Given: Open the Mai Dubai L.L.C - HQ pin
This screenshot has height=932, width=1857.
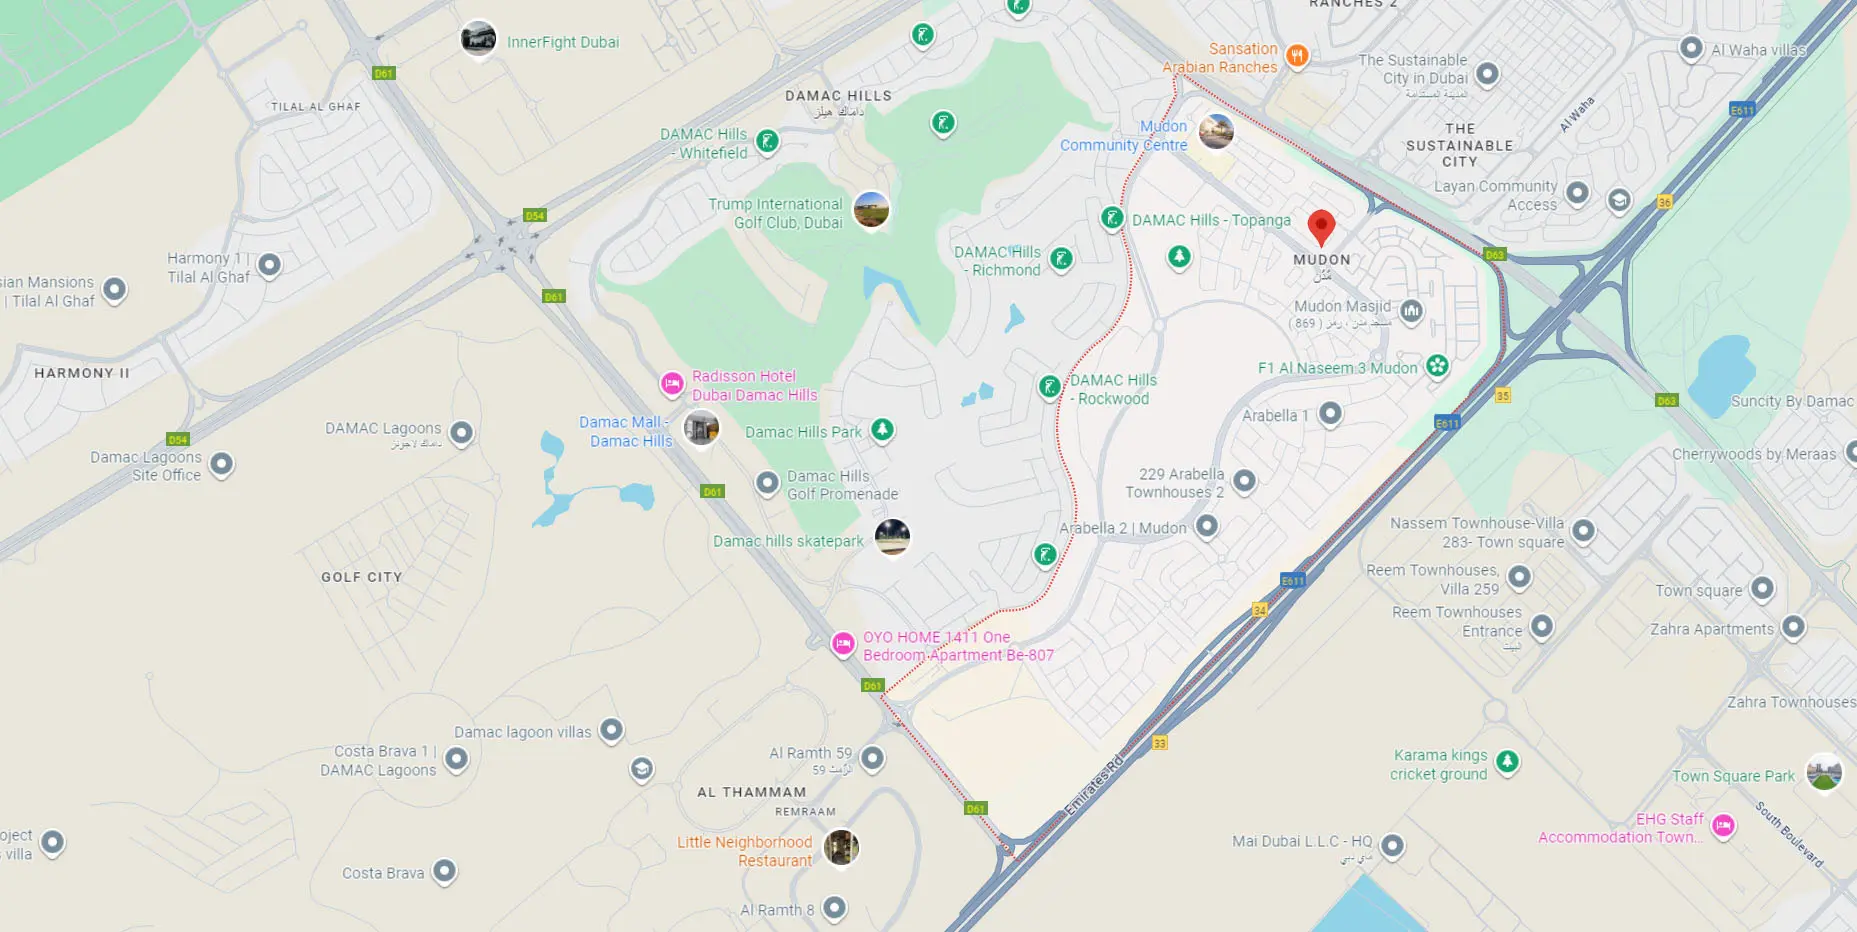Looking at the screenshot, I should (1392, 846).
